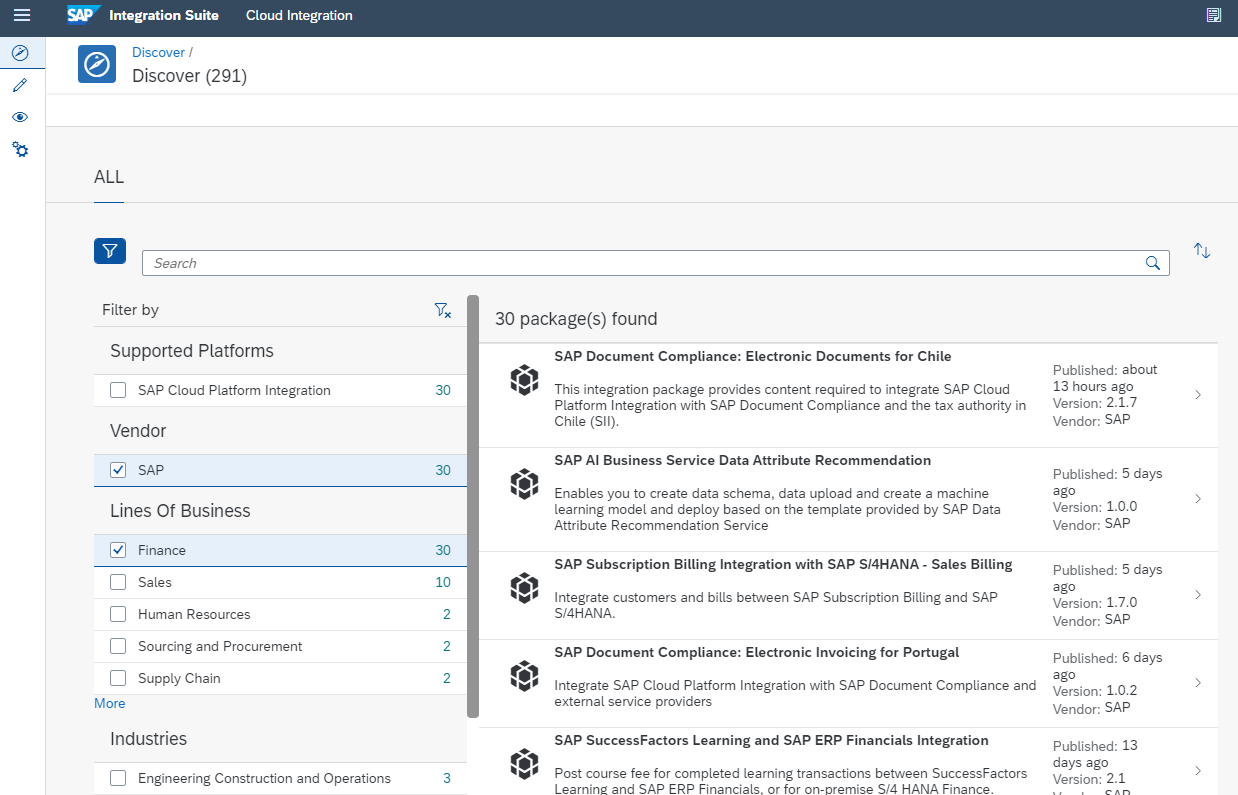The height and width of the screenshot is (795, 1238).
Task: Click Version: 1.7.0 text
Action: tap(1095, 603)
